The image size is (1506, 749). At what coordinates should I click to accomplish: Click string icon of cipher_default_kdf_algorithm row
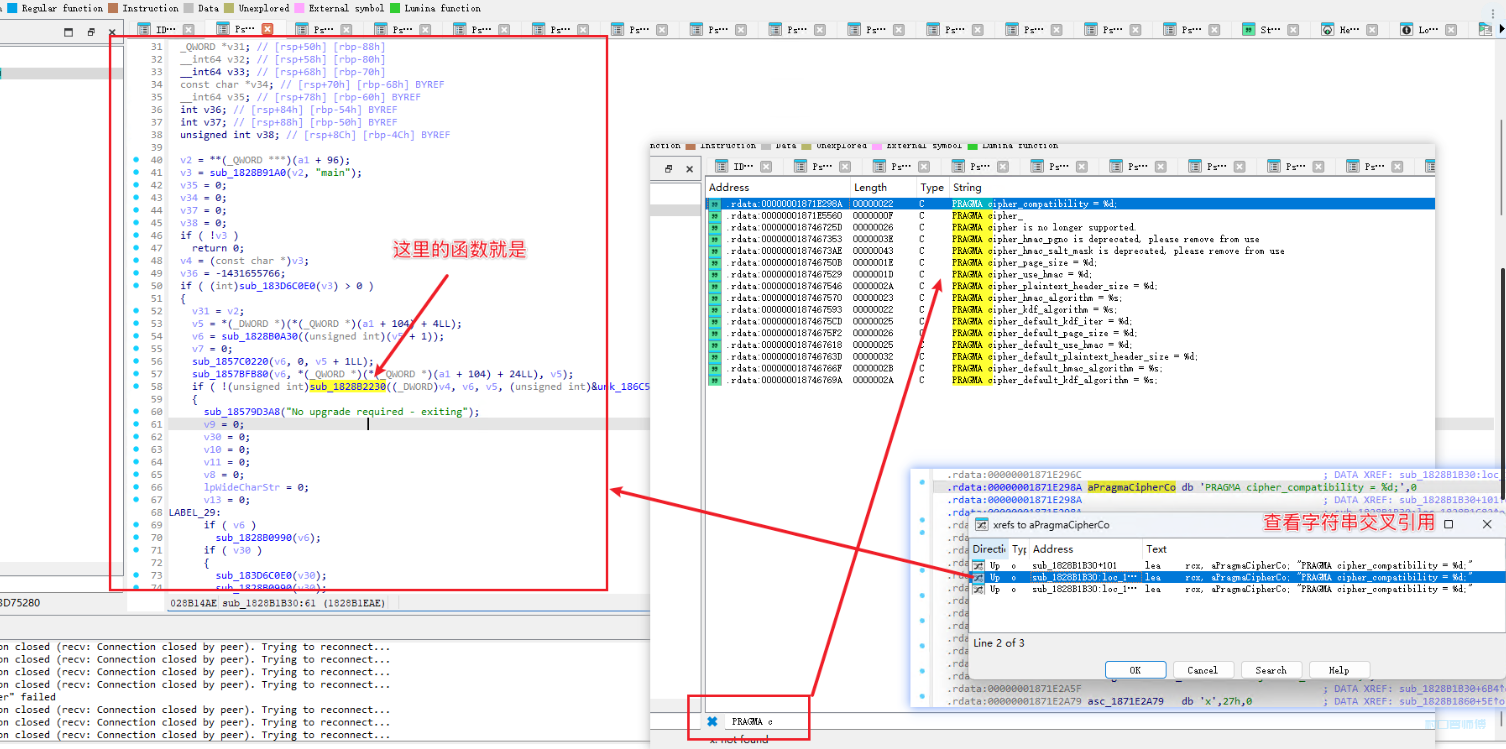point(715,380)
